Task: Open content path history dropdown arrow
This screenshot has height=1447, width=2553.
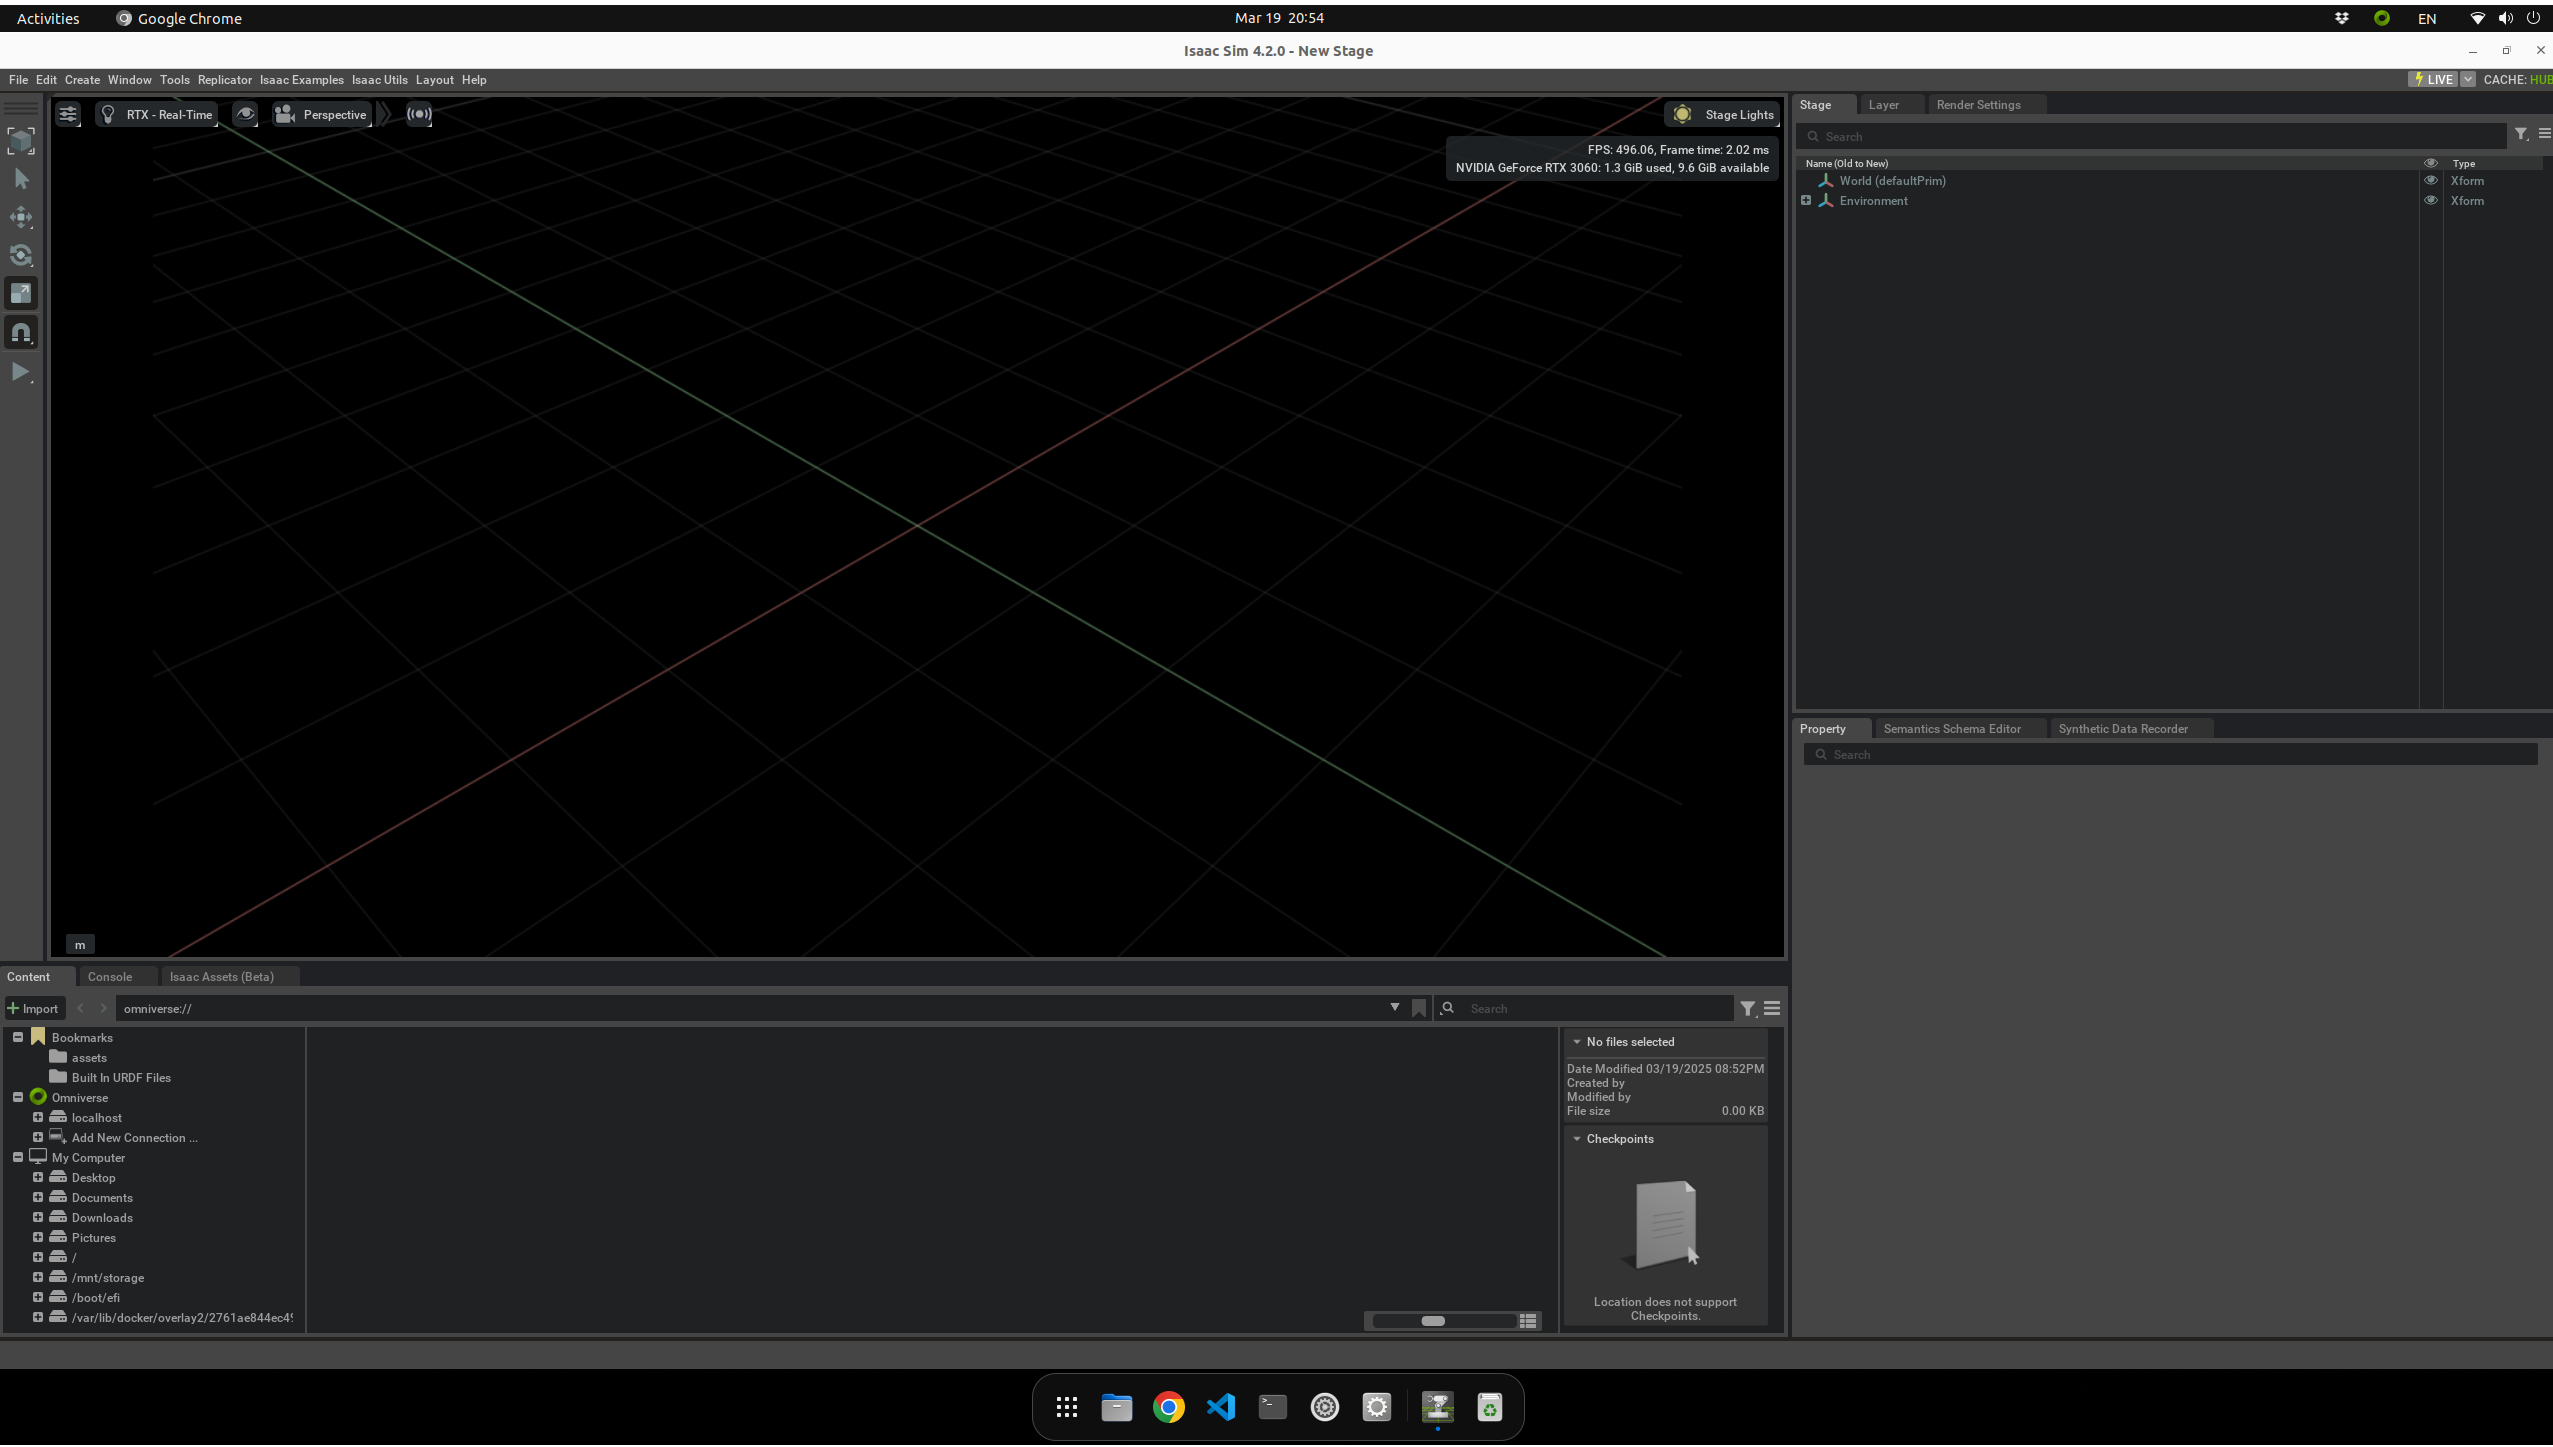Action: (x=1394, y=1008)
